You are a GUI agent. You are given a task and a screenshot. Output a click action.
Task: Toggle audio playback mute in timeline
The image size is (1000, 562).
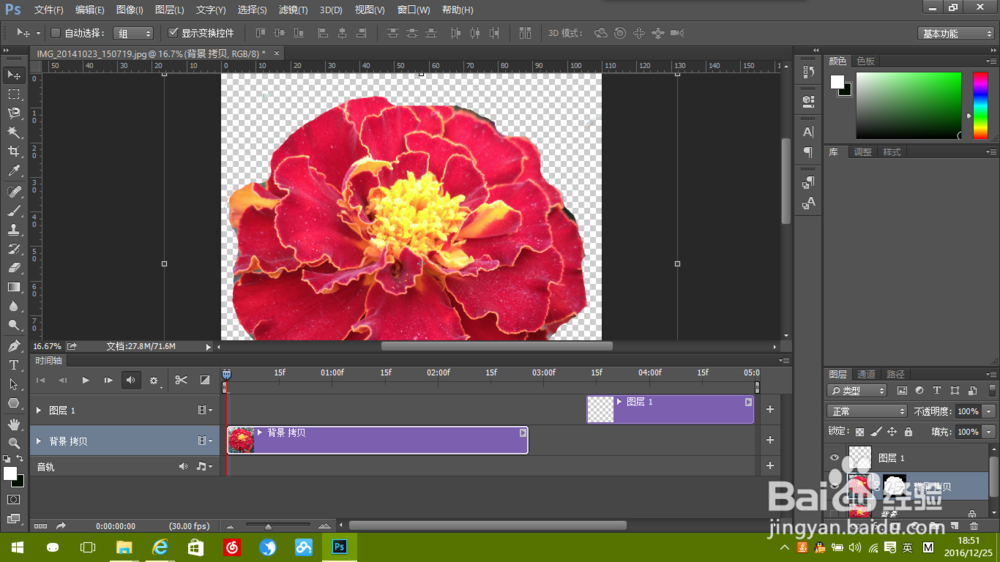[131, 380]
